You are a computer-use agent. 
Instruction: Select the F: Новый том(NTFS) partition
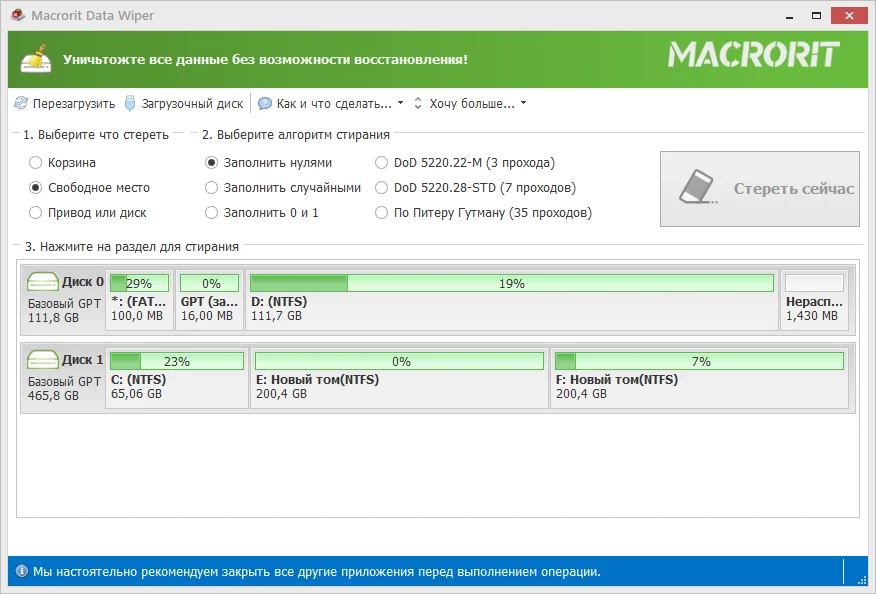(x=699, y=378)
